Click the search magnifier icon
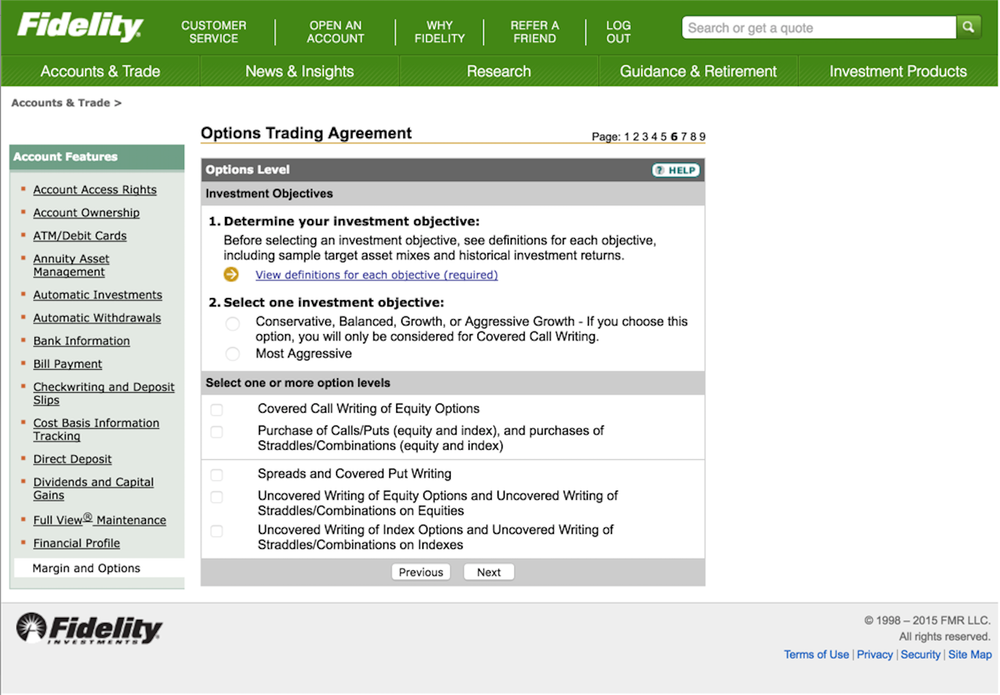 968,27
